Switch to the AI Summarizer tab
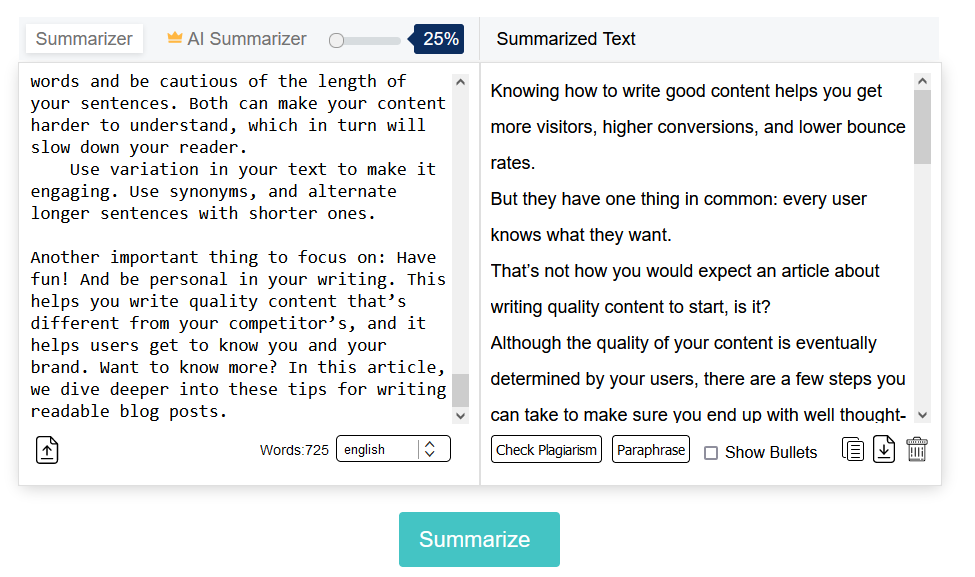 coord(246,39)
